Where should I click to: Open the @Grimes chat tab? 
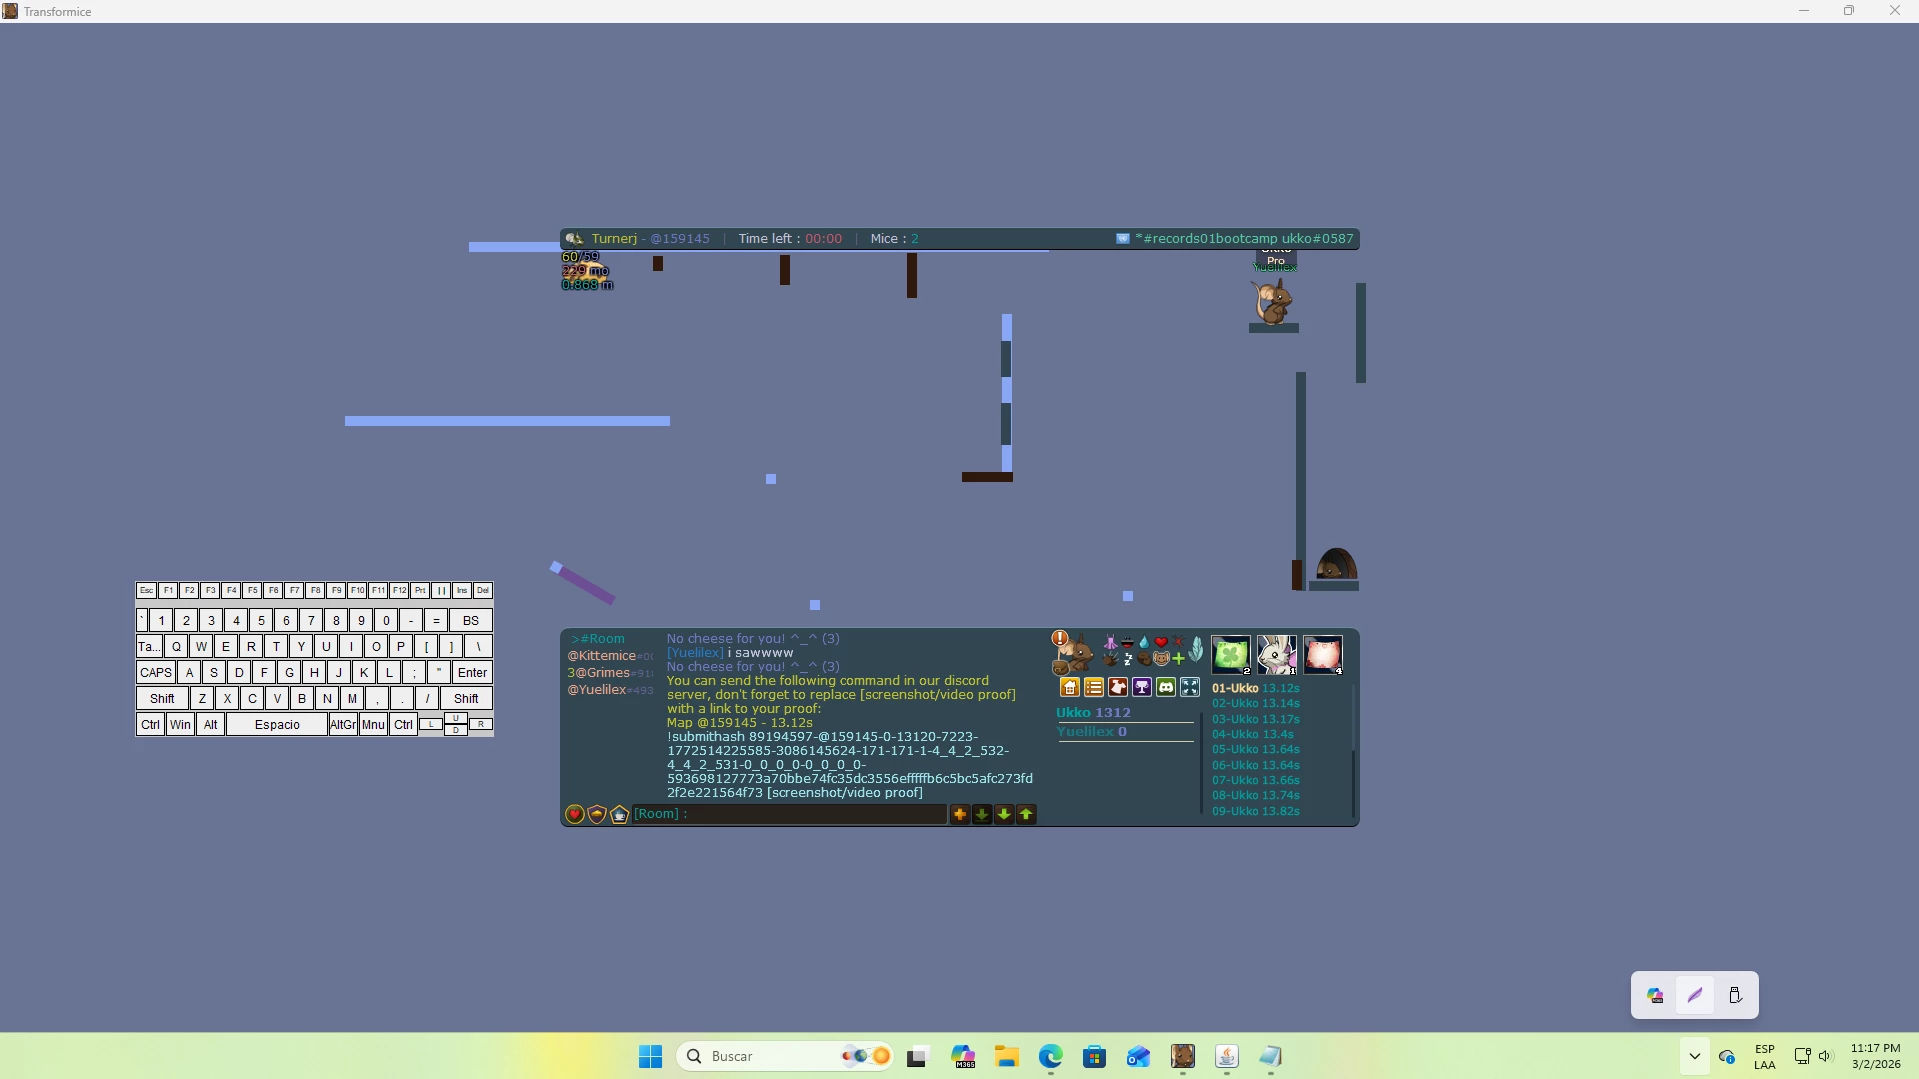coord(610,673)
